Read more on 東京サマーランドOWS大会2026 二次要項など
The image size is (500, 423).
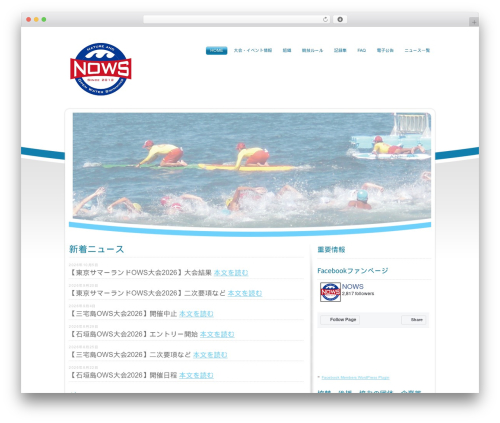245,293
